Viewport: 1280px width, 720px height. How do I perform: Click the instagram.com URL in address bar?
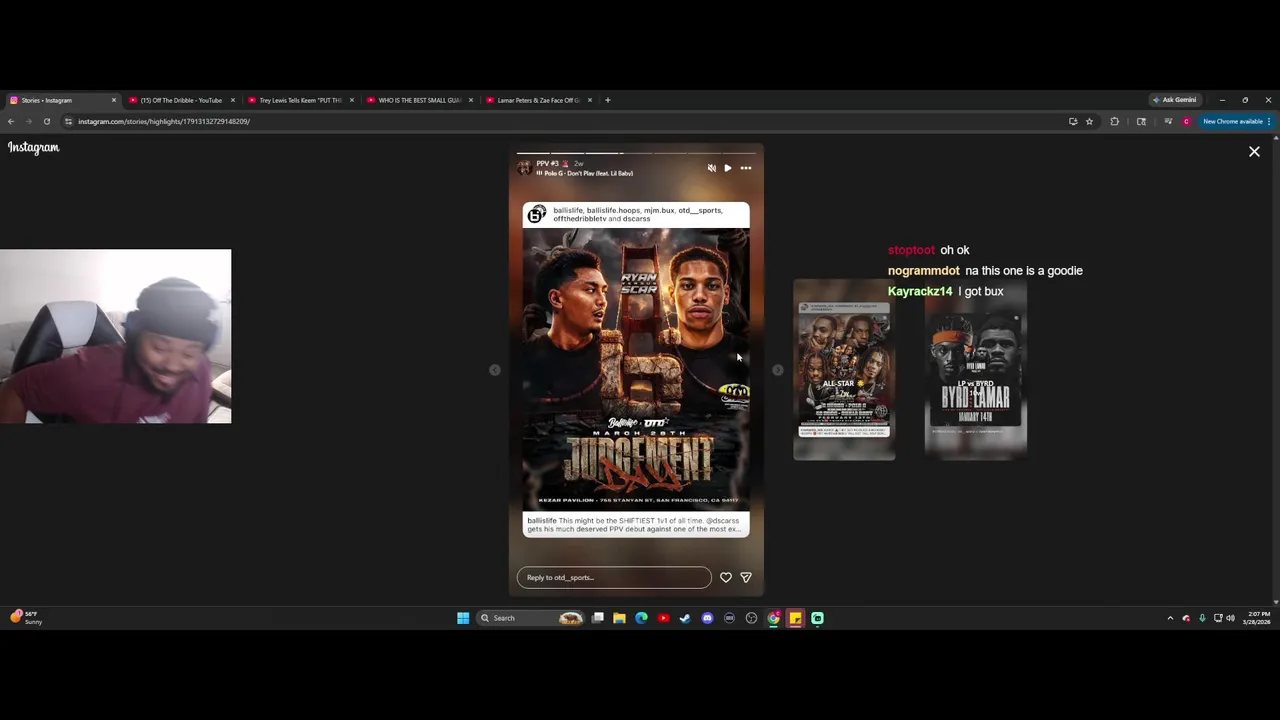164,121
